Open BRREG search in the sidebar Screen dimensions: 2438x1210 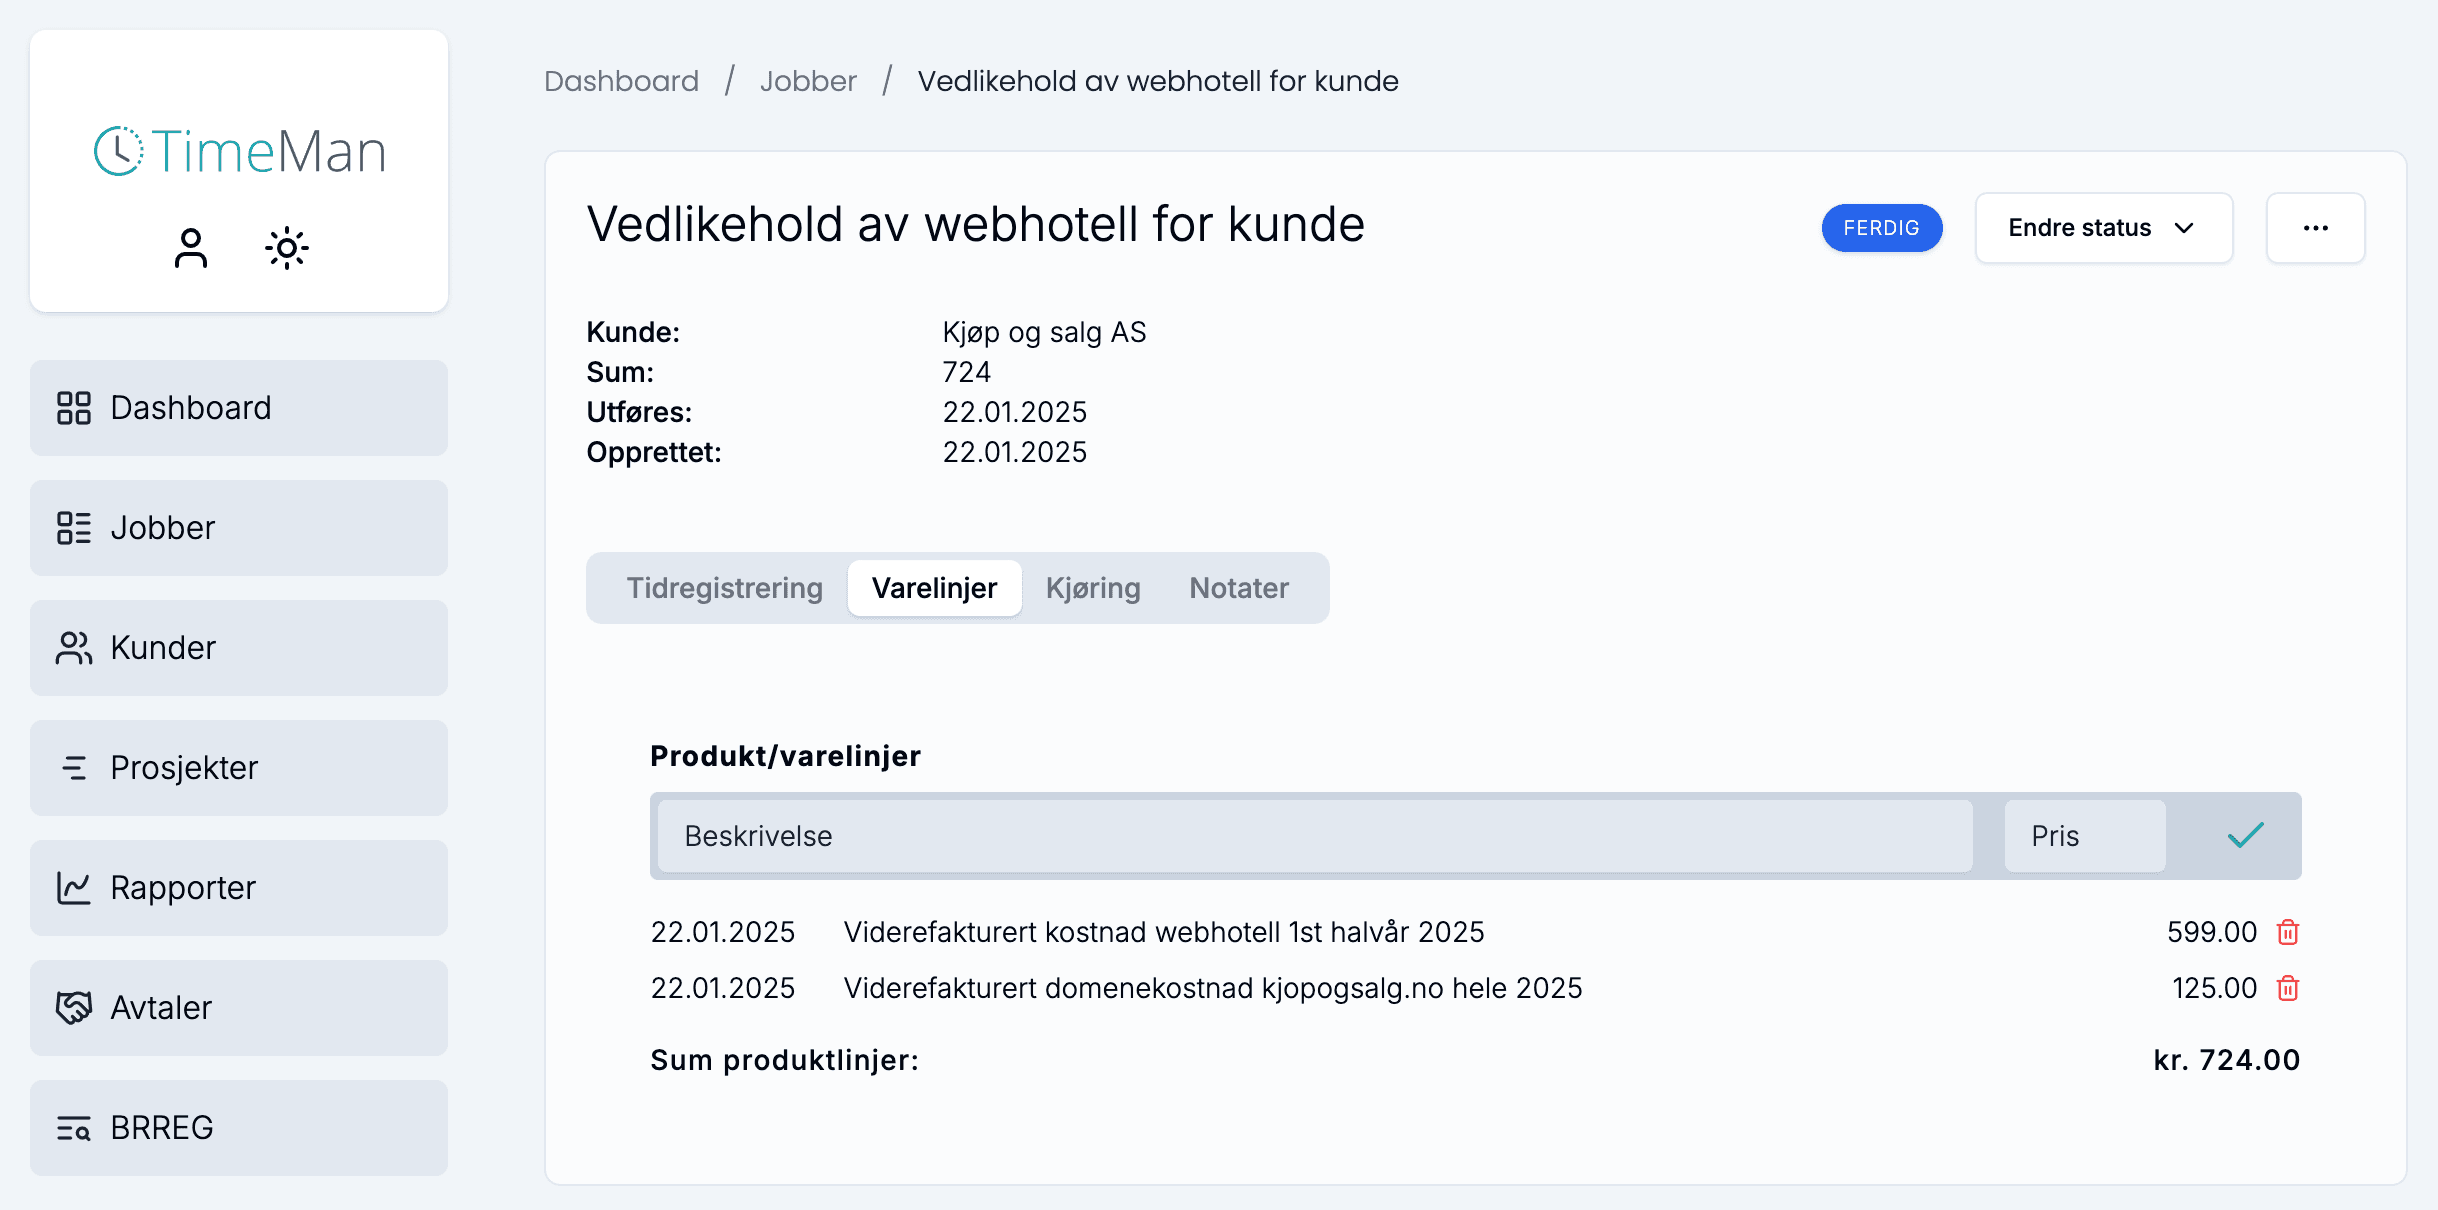238,1128
